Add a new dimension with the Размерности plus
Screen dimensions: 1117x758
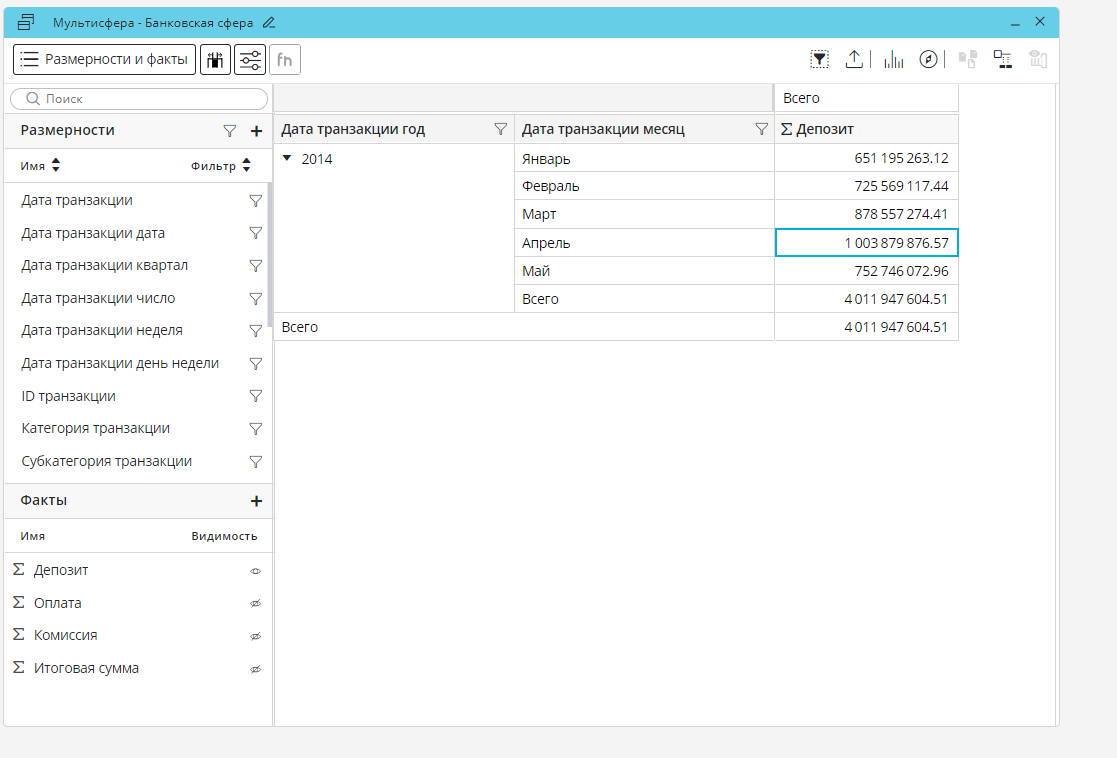pyautogui.click(x=256, y=131)
